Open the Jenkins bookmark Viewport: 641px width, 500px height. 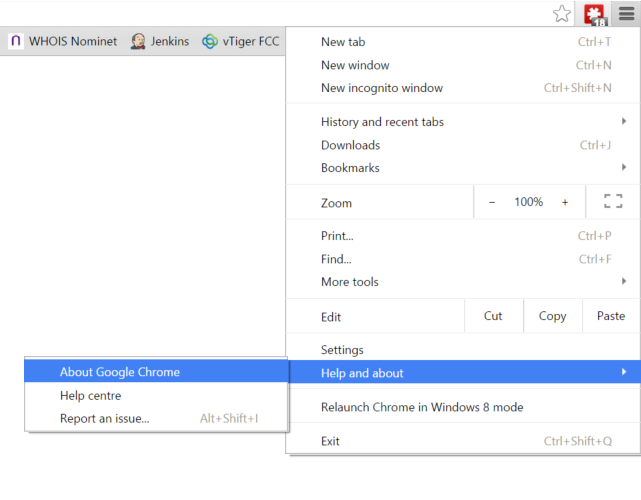[x=160, y=41]
